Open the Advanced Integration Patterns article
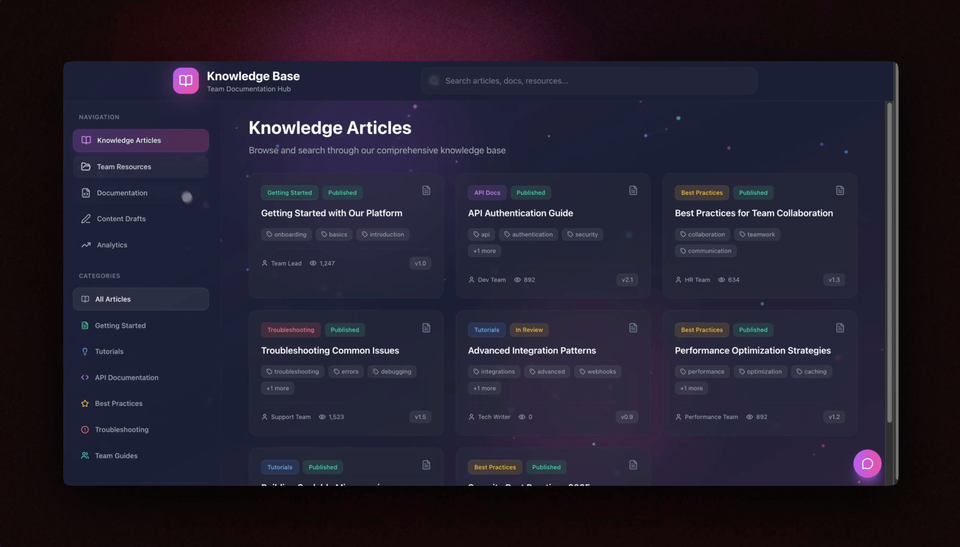 click(x=532, y=351)
